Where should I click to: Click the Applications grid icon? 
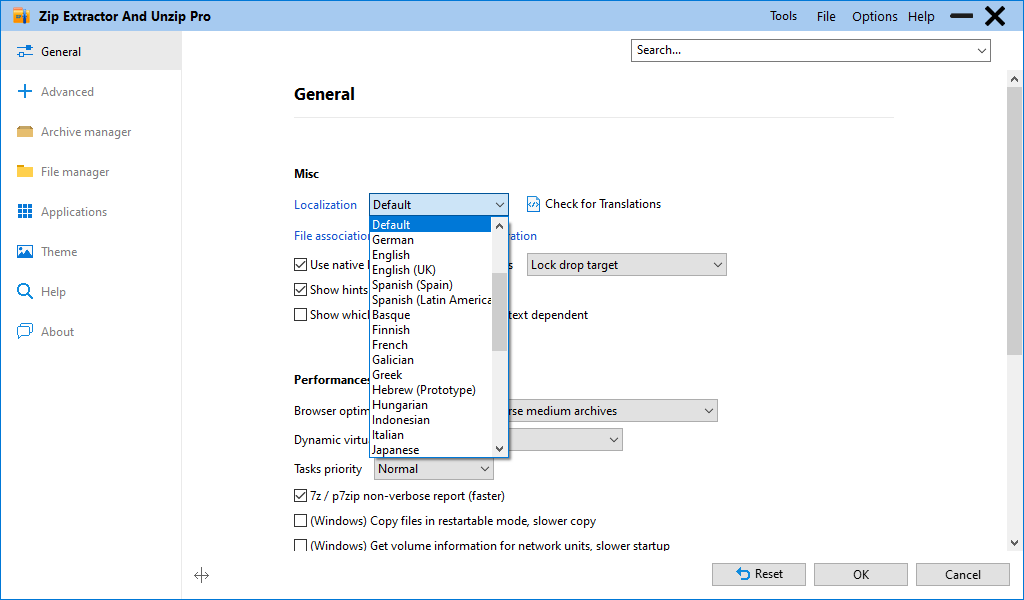(25, 211)
